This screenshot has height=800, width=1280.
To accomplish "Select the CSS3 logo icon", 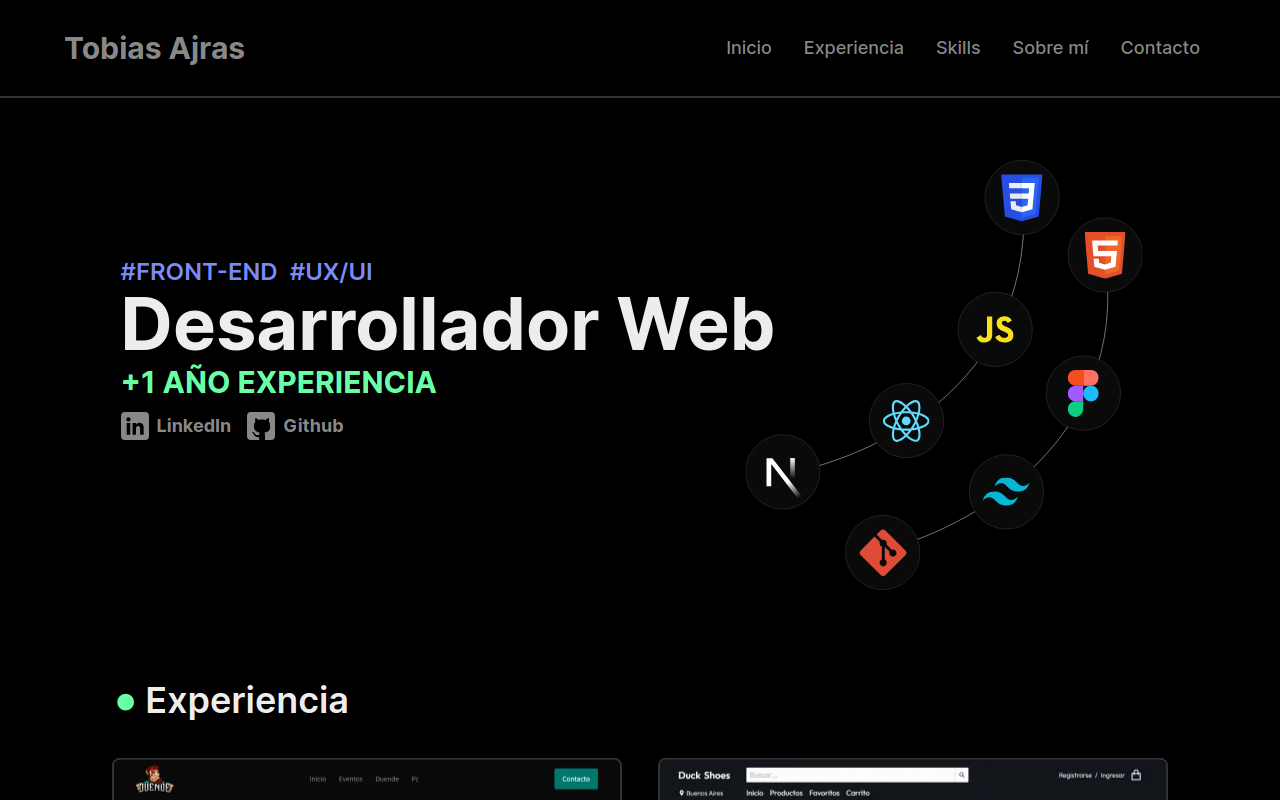I will [1022, 197].
